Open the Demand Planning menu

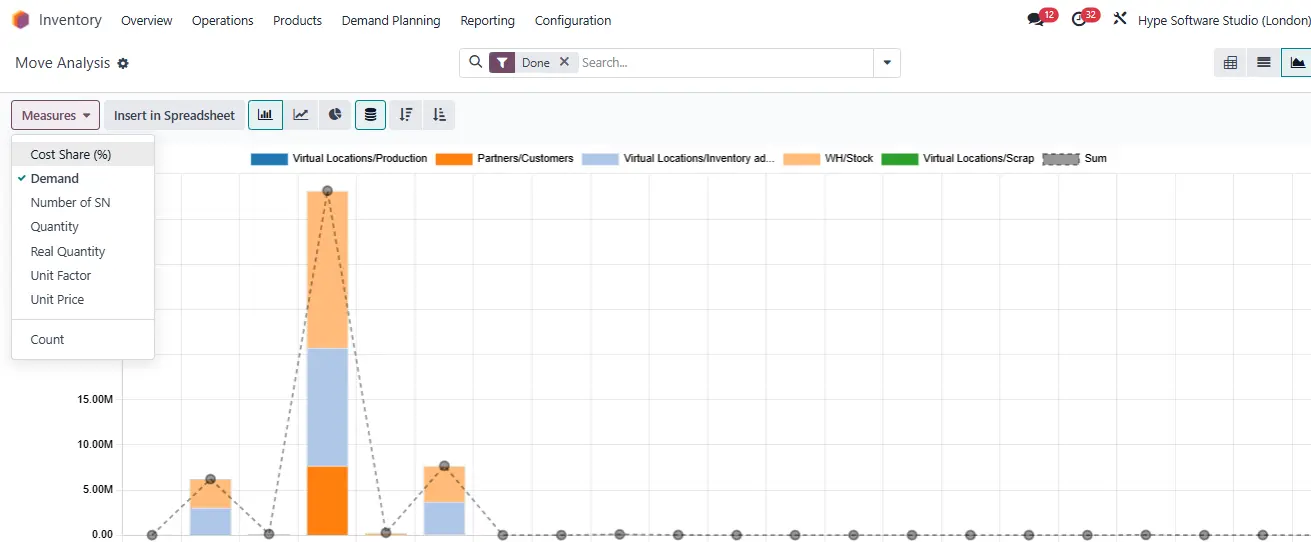[x=391, y=20]
